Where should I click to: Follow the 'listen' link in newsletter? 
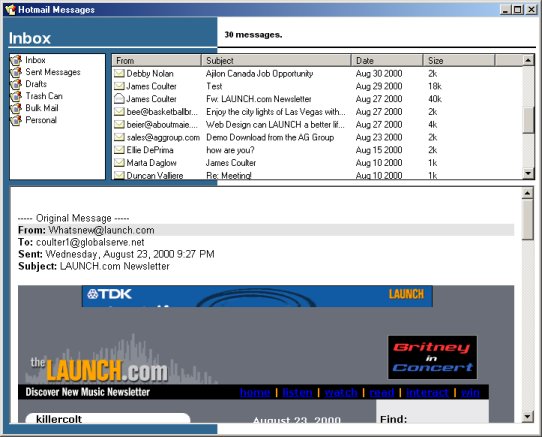[298, 392]
